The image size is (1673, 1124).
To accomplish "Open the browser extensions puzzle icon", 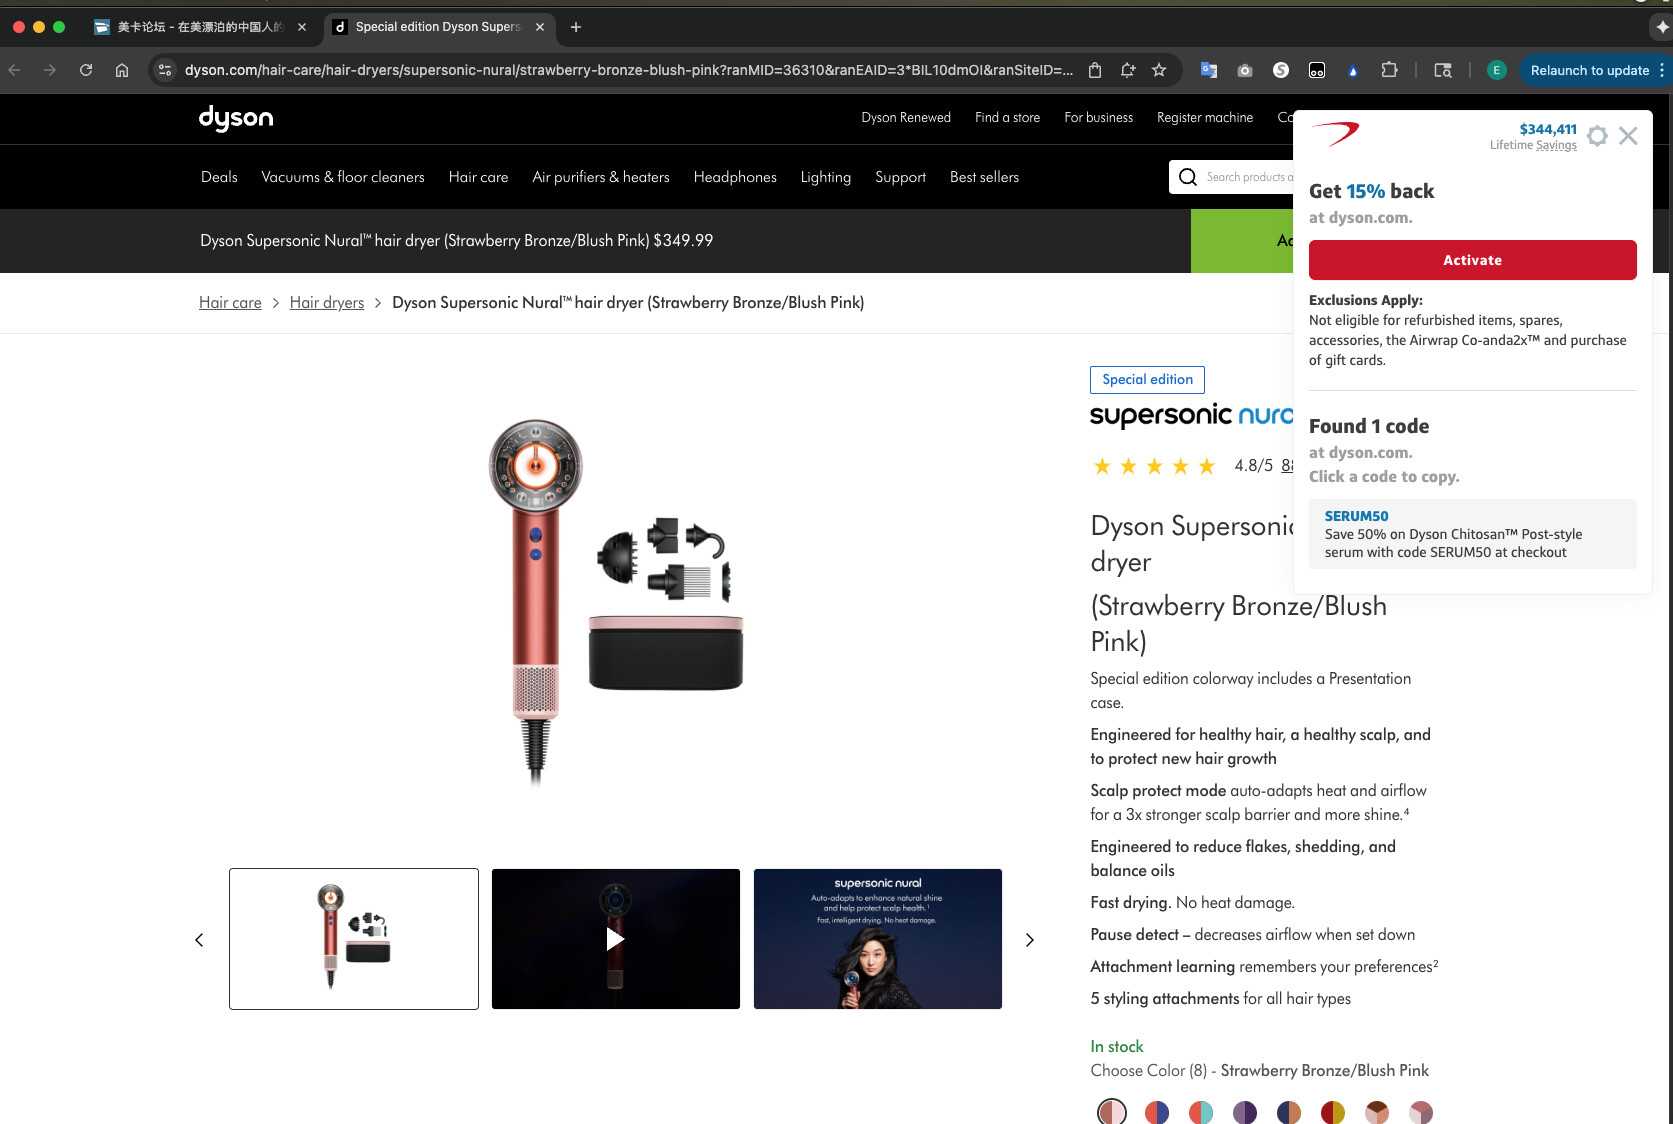I will (x=1389, y=70).
